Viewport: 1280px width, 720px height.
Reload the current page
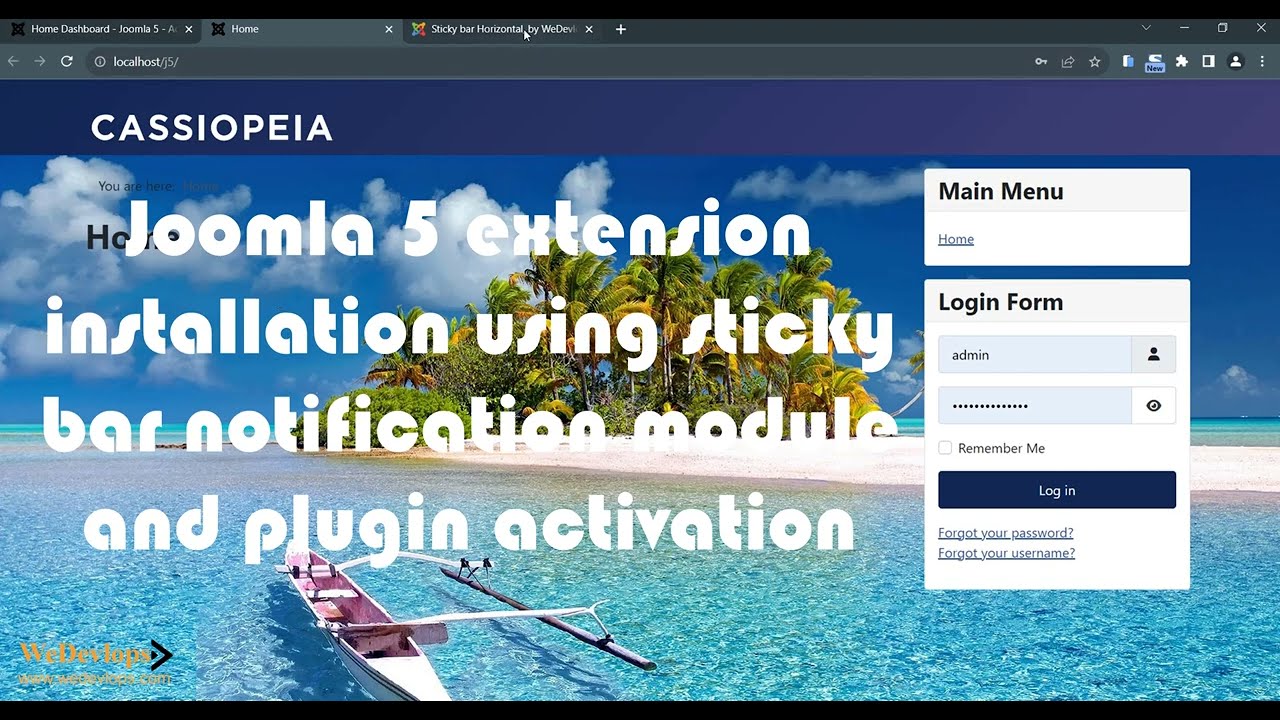pyautogui.click(x=67, y=61)
